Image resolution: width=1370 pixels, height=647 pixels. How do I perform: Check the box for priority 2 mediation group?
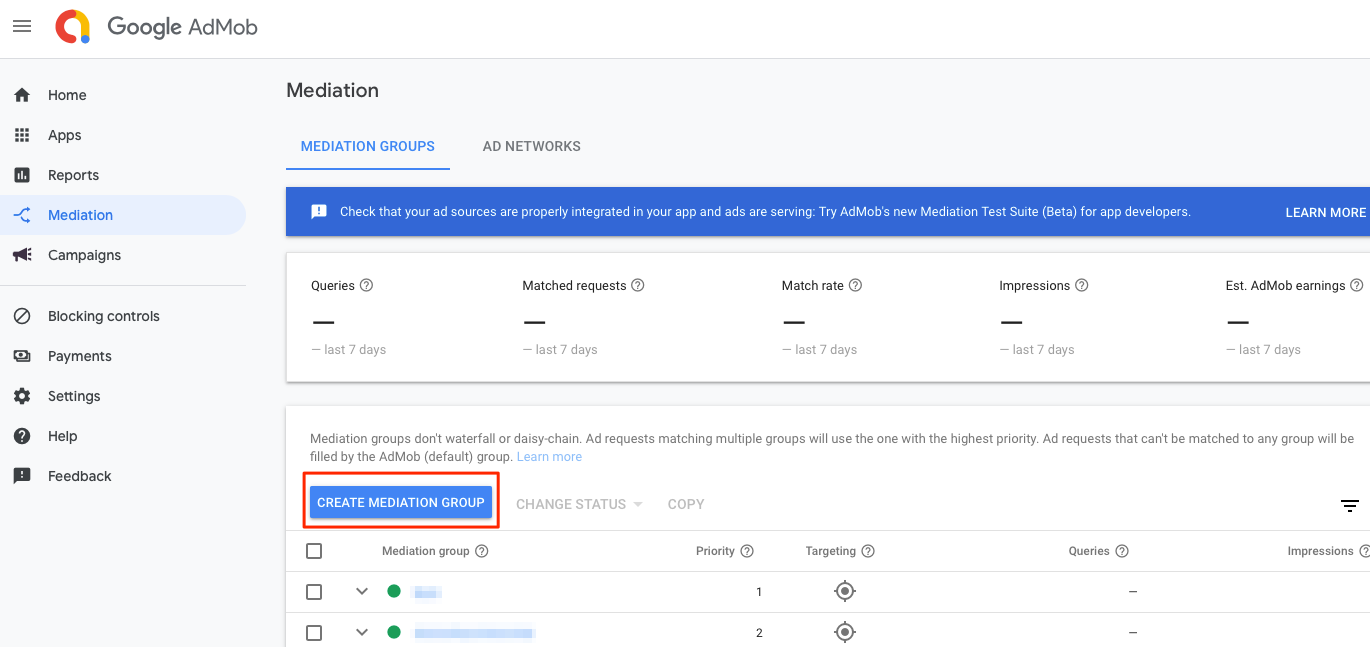click(314, 632)
